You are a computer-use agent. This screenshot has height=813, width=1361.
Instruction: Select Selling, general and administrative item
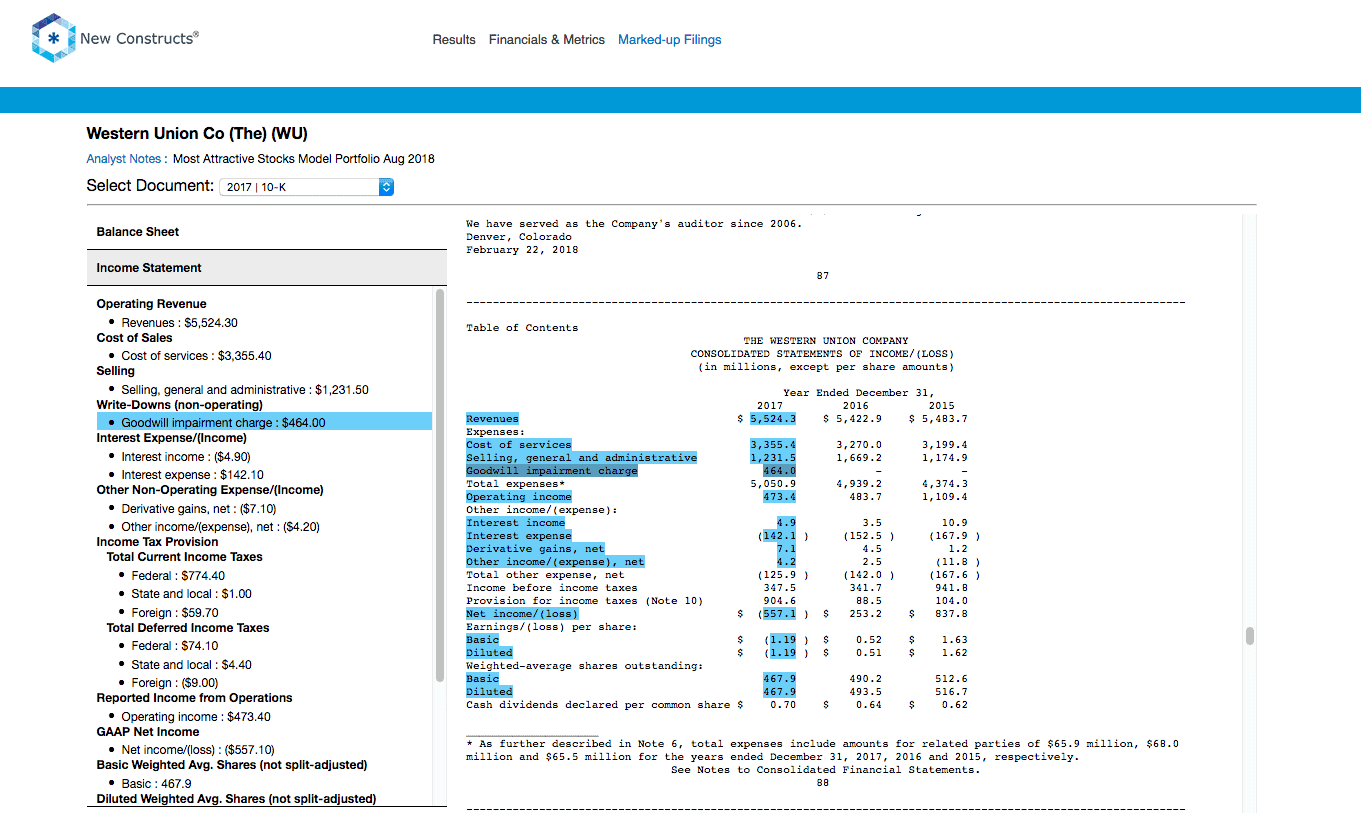245,390
